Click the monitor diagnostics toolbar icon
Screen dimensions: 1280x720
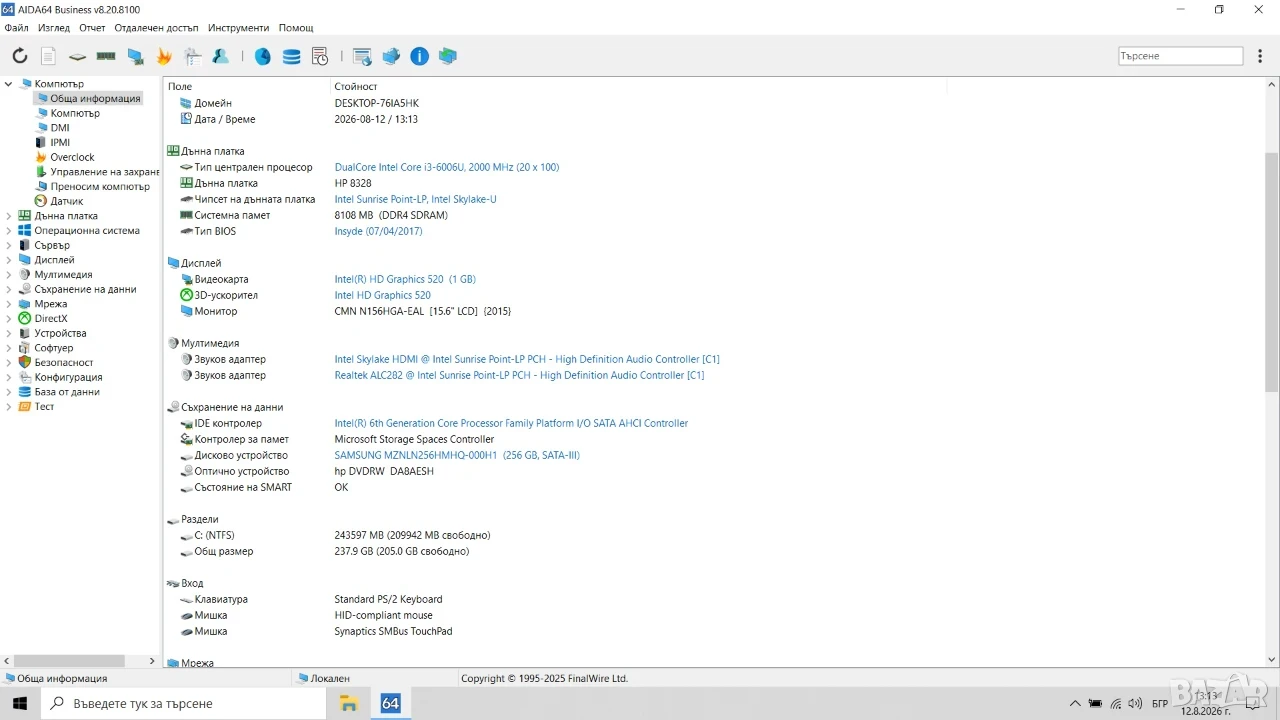coord(135,56)
